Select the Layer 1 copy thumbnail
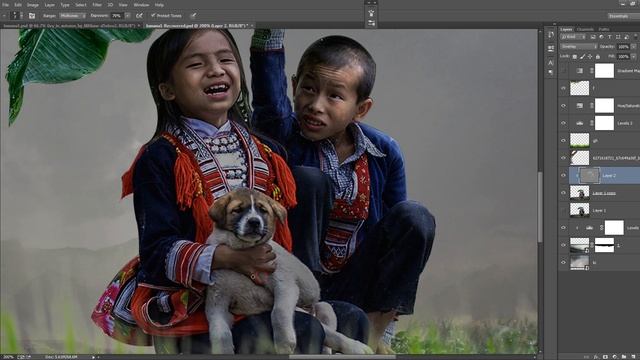 click(580, 193)
